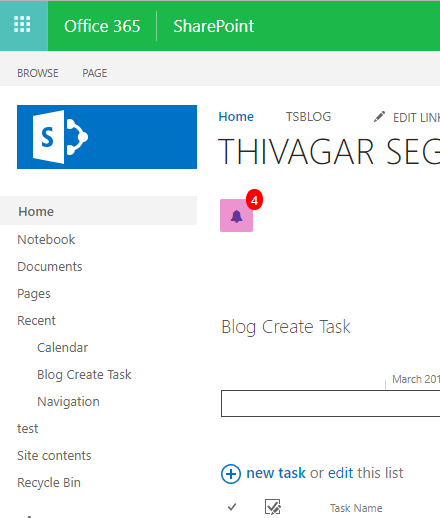Click the empty timeline bar
Screen dimensions: 440x518
coord(330,403)
